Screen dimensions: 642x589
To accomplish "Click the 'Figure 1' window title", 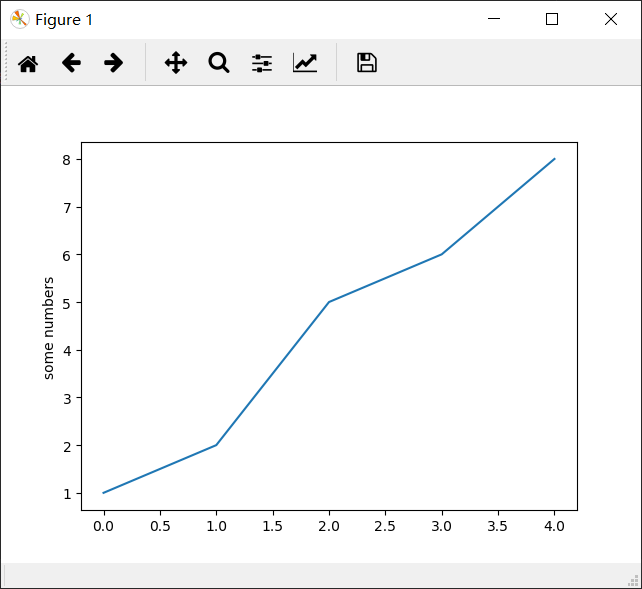I will coord(64,20).
